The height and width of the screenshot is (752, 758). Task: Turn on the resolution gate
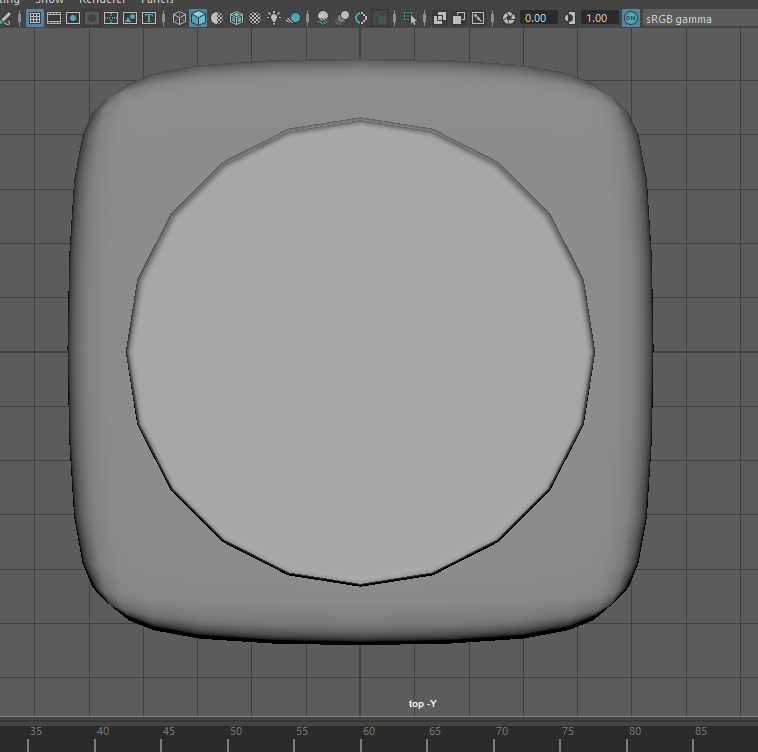click(x=73, y=18)
